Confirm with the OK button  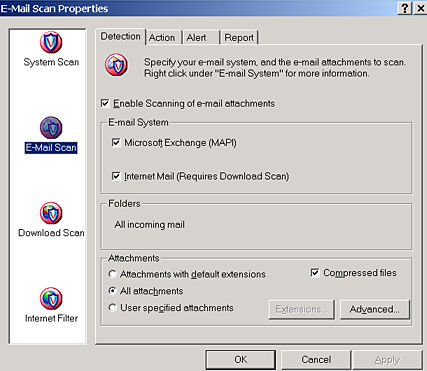pyautogui.click(x=241, y=360)
